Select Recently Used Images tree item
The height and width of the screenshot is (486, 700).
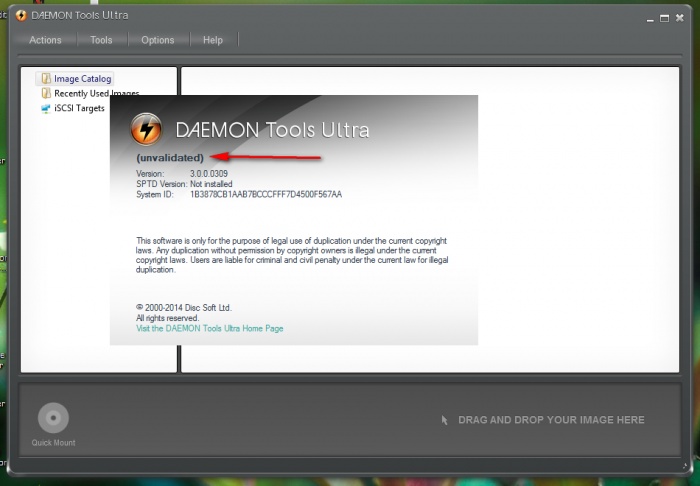point(96,93)
